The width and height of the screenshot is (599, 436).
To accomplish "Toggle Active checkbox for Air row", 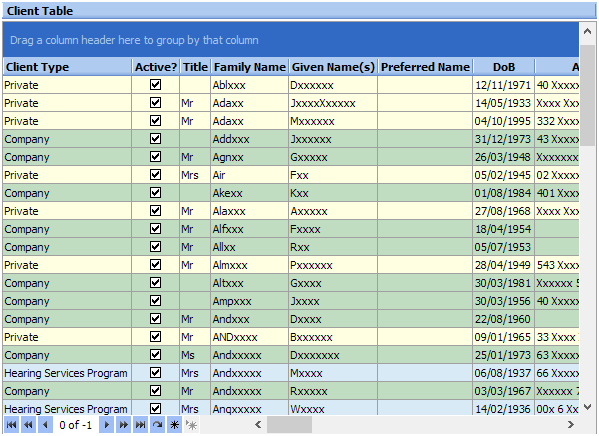I will pos(155,175).
